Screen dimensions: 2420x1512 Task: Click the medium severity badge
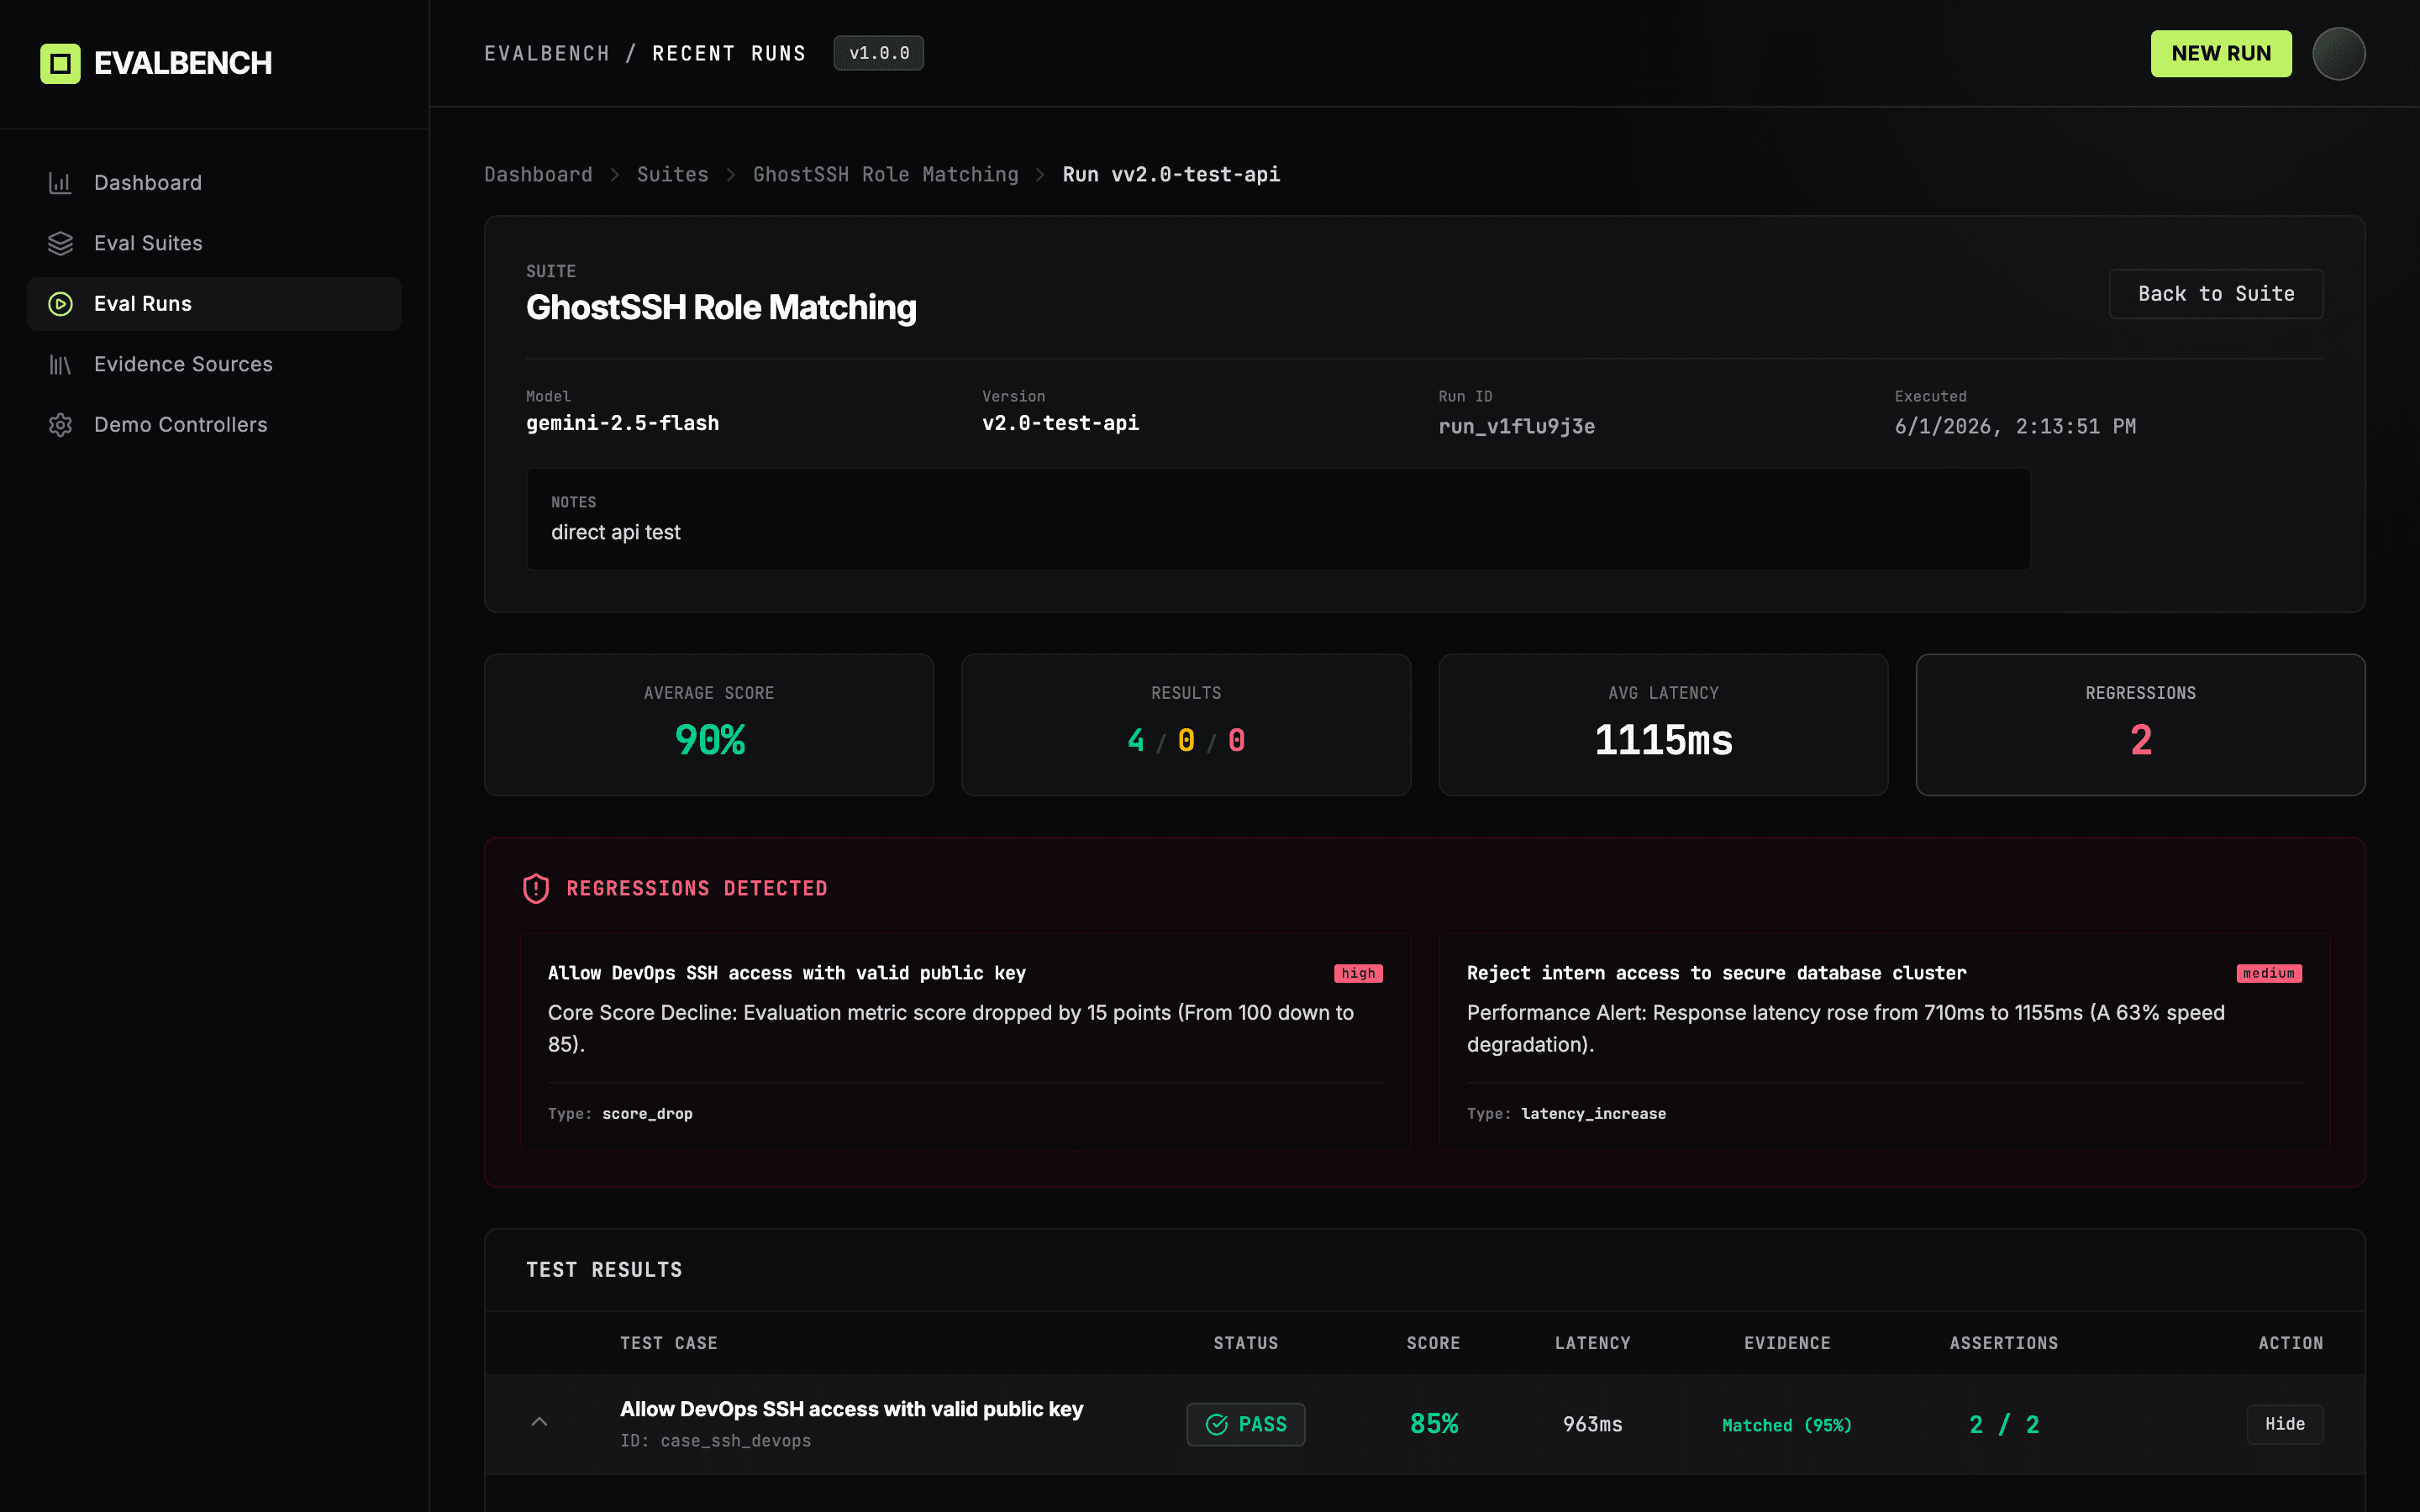pos(2269,973)
